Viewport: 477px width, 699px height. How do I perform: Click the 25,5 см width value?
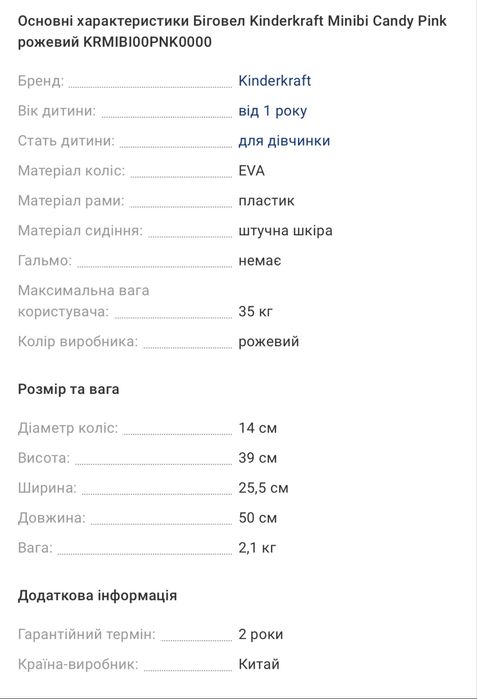(263, 488)
